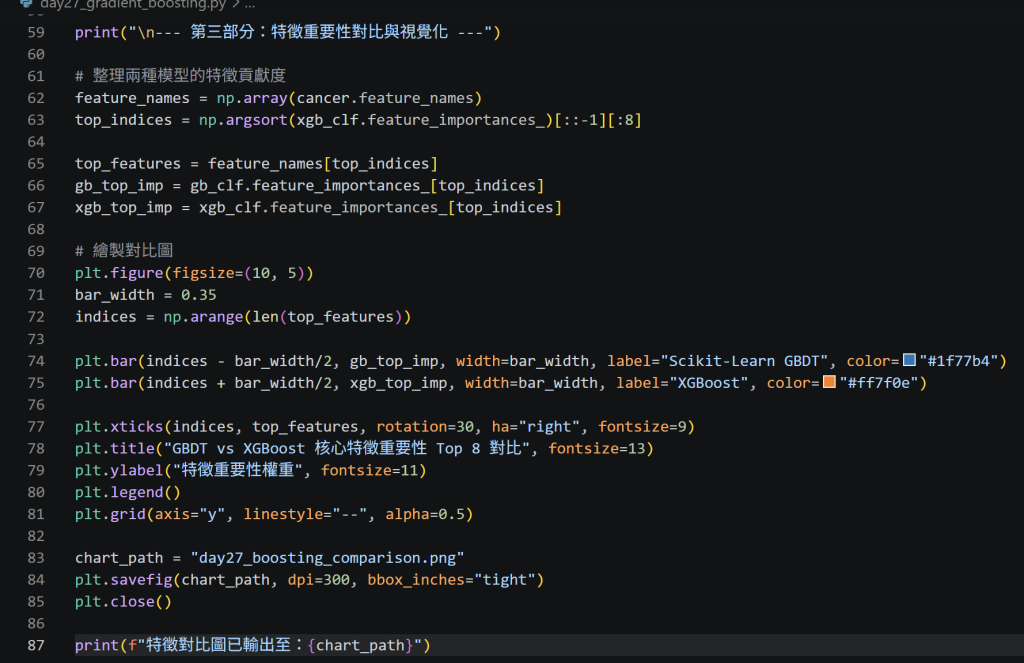
Task: Click the "print" call on line 59
Action: (97, 33)
